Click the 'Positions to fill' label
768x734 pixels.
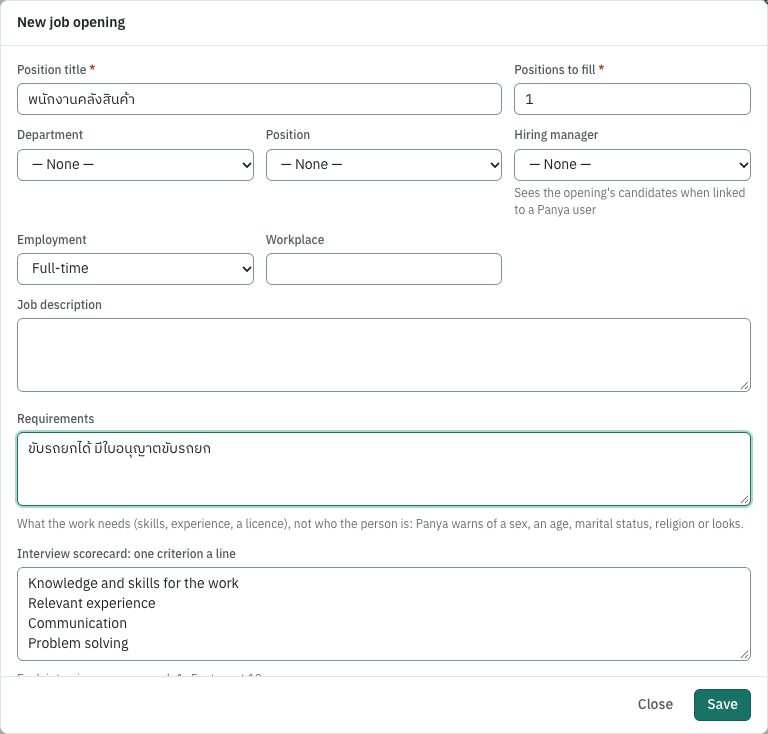click(554, 70)
